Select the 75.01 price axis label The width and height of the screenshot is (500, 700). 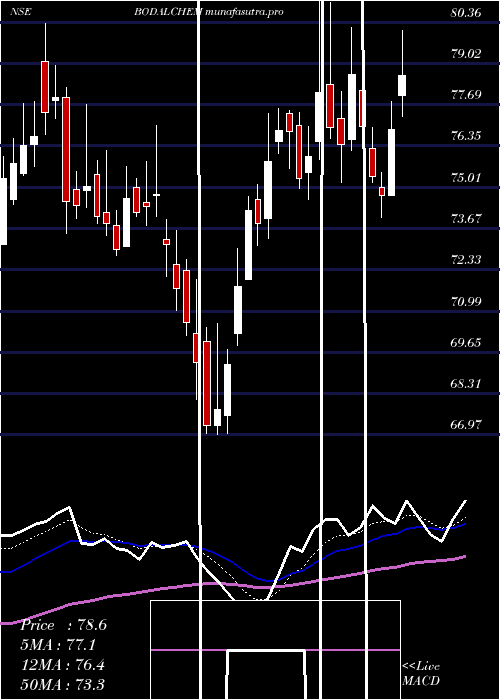(466, 177)
